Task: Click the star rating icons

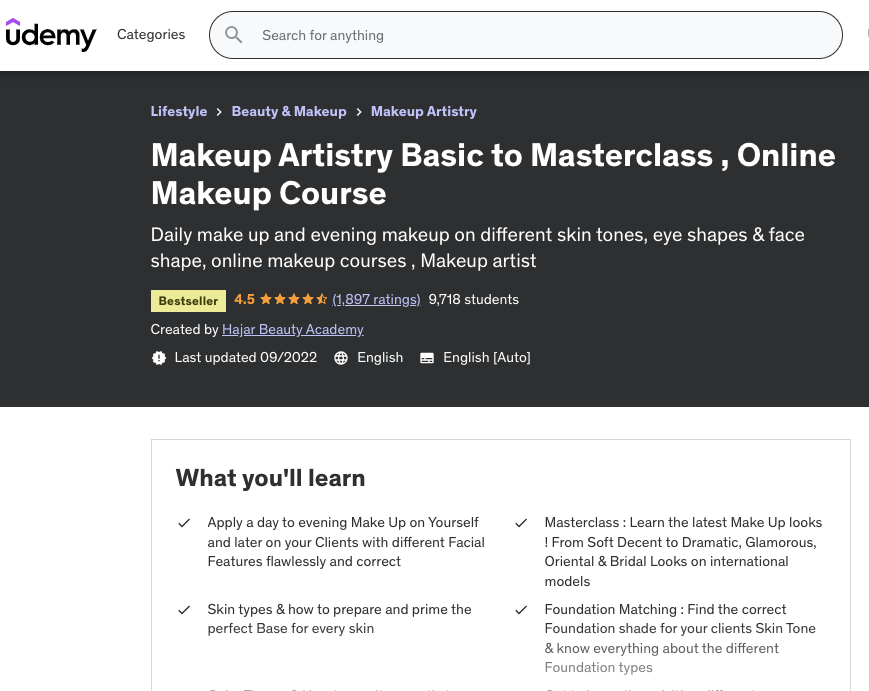Action: [293, 299]
